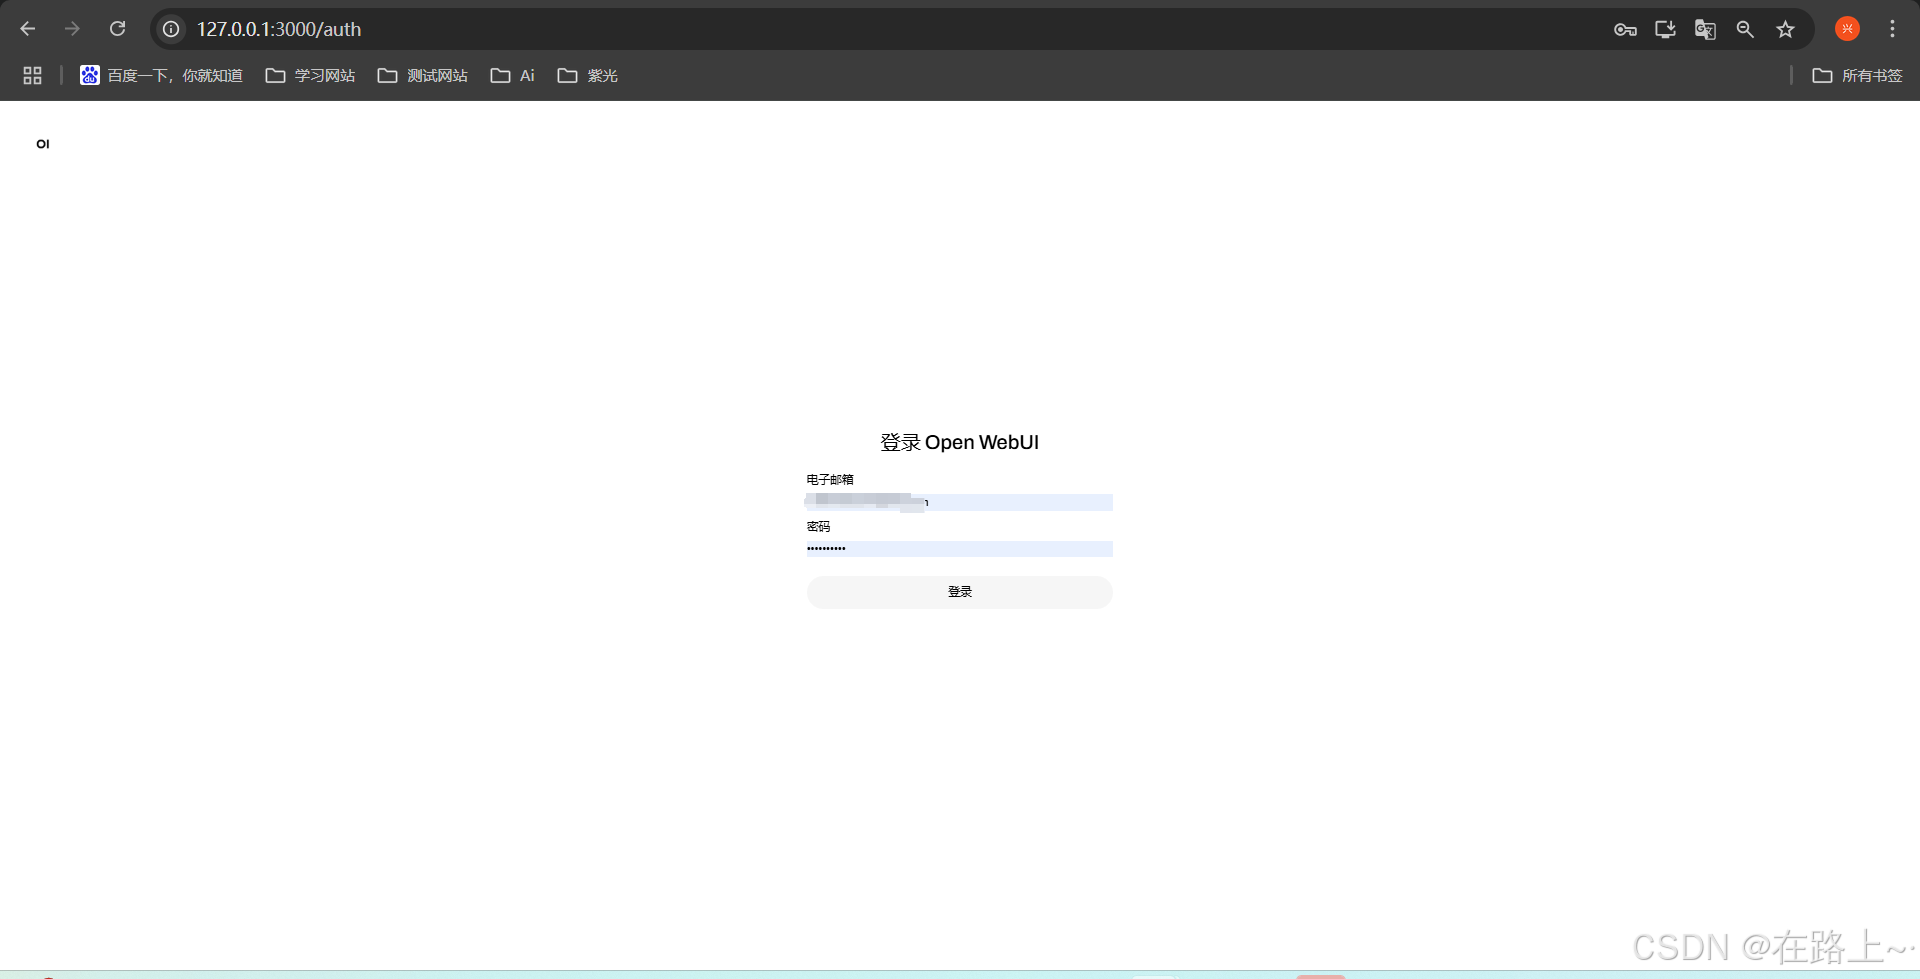Click the 电子邮箱 email input field

pos(959,502)
